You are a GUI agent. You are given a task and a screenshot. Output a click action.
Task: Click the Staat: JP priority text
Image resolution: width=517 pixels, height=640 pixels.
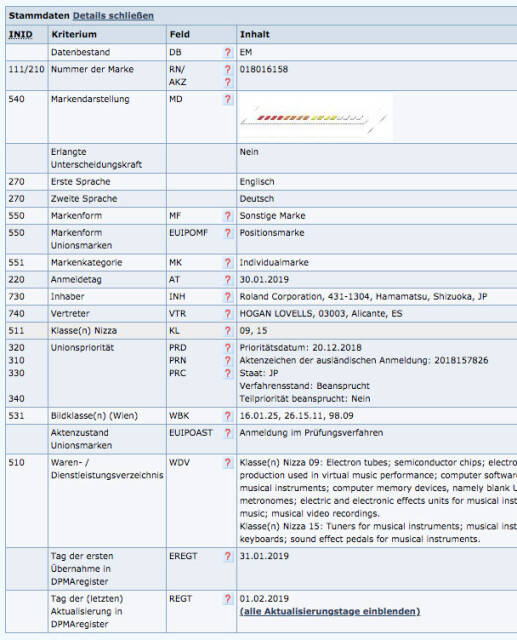pos(259,373)
